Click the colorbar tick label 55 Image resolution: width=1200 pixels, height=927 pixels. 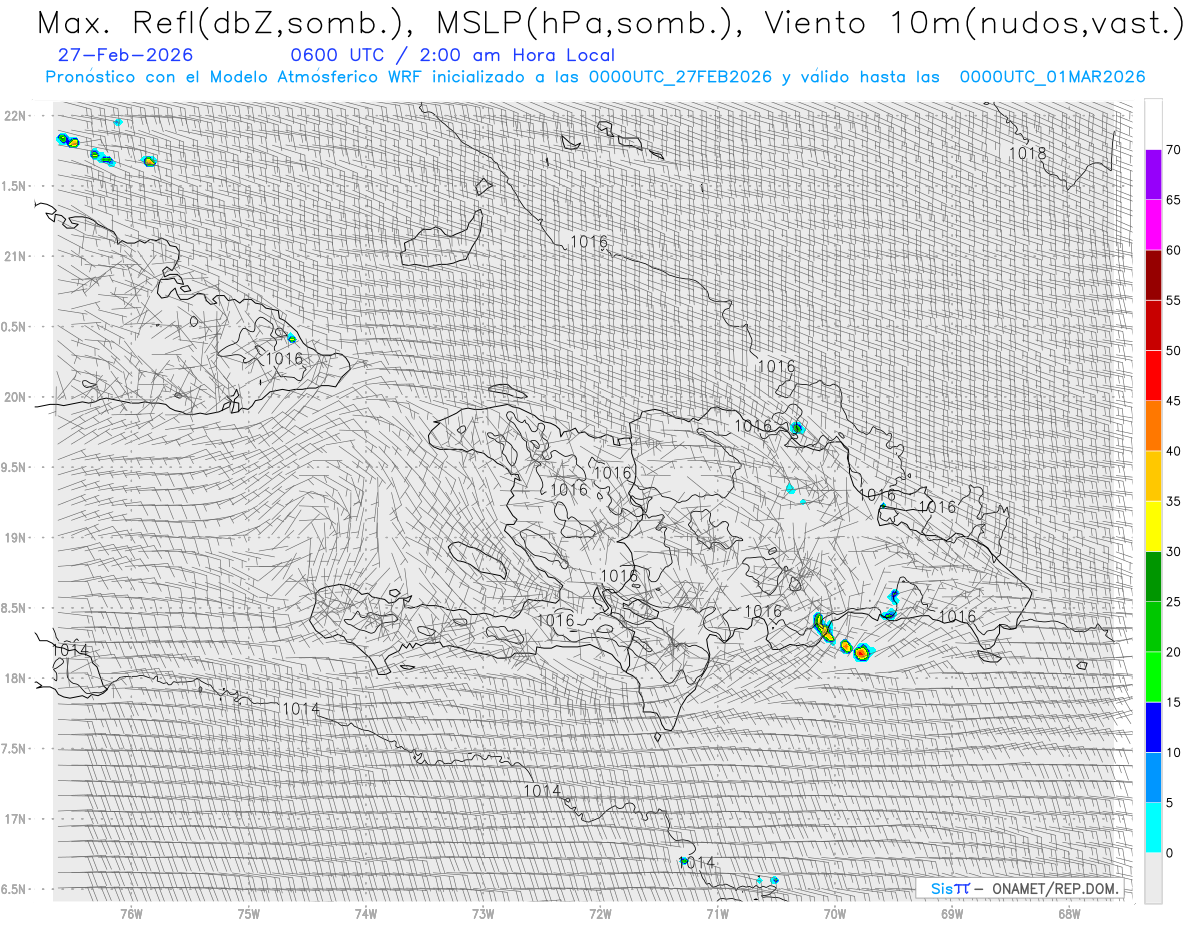pos(1174,300)
